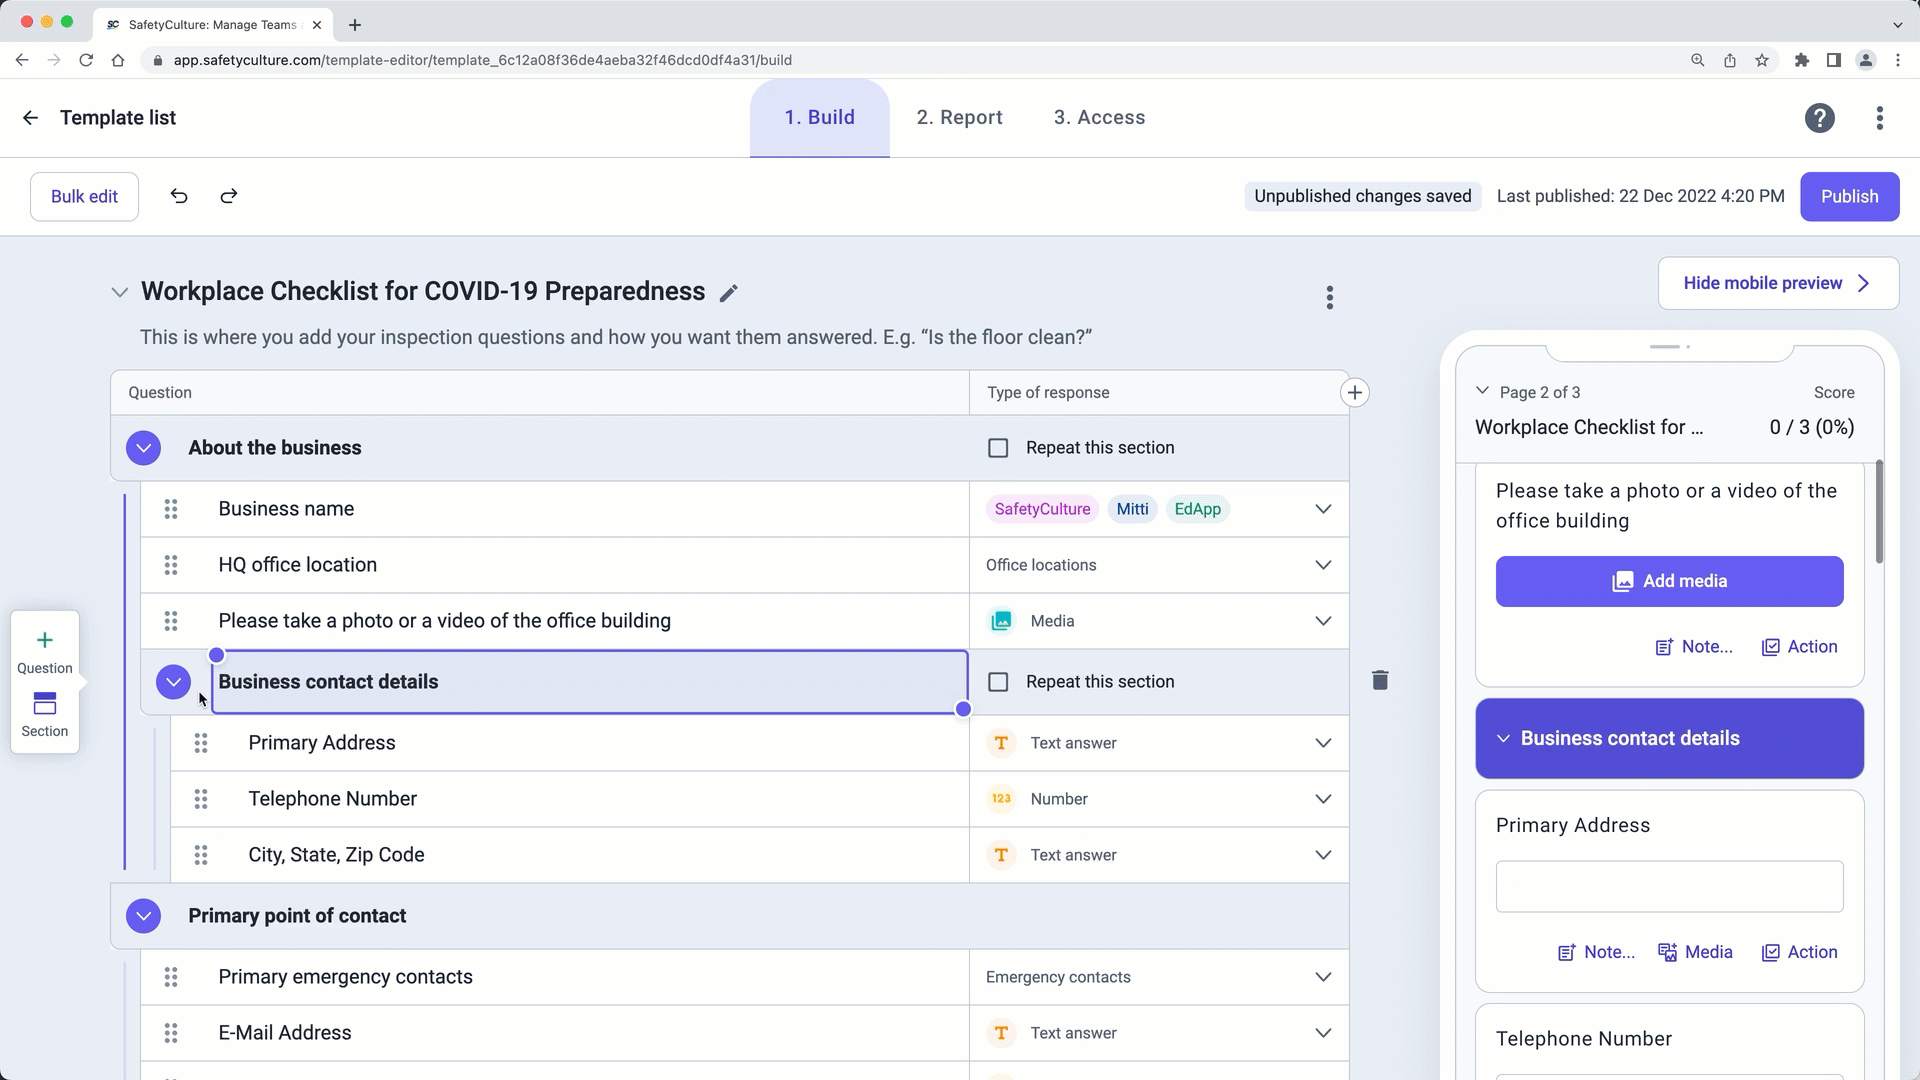The image size is (1920, 1080).
Task: Check Repeat this section for Business contact details
Action: (x=998, y=682)
